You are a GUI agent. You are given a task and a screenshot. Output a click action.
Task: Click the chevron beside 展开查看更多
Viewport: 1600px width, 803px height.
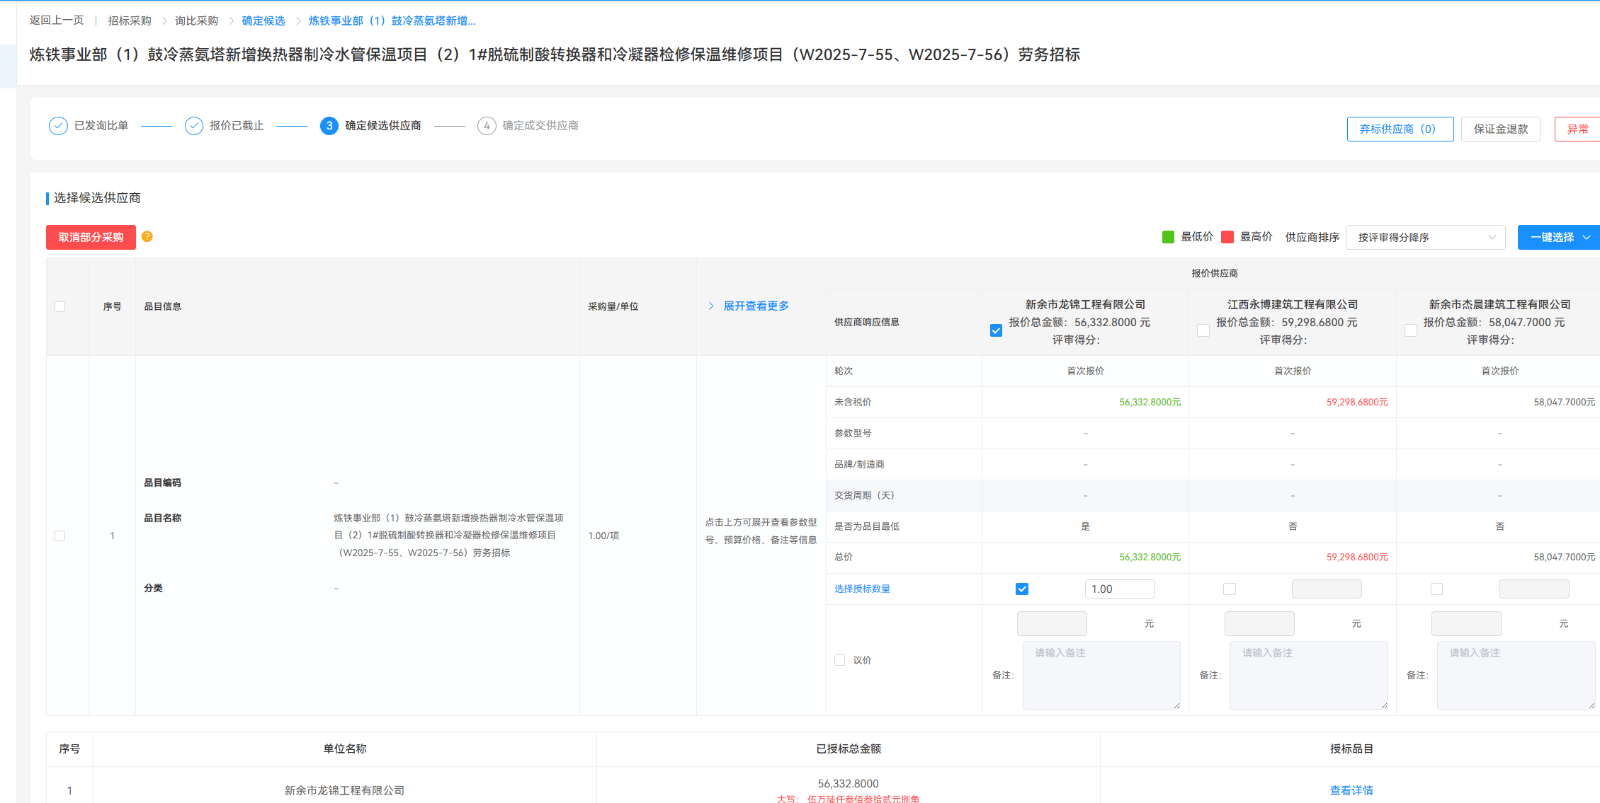[x=711, y=306]
